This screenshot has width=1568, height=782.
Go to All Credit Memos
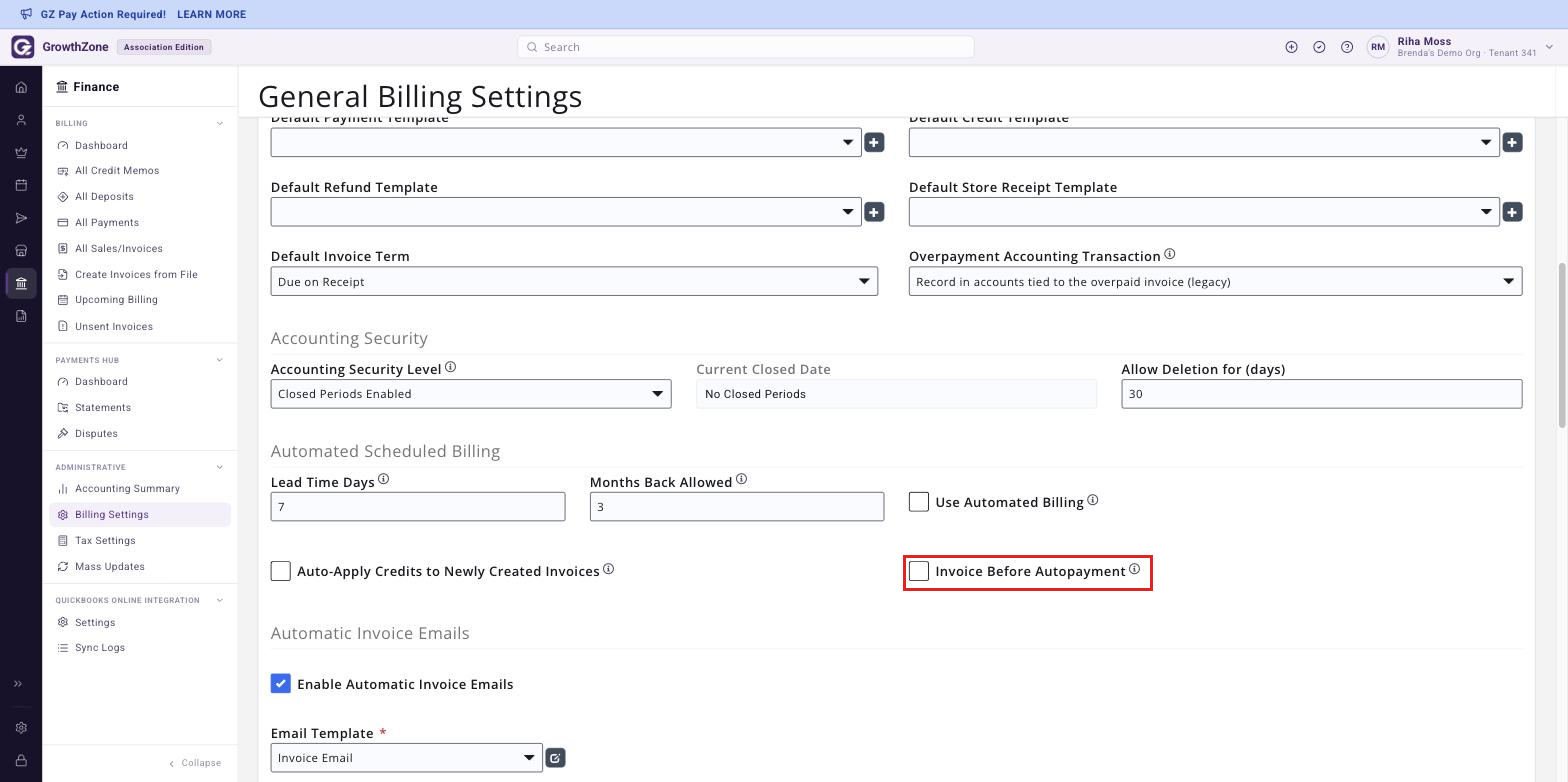(117, 171)
